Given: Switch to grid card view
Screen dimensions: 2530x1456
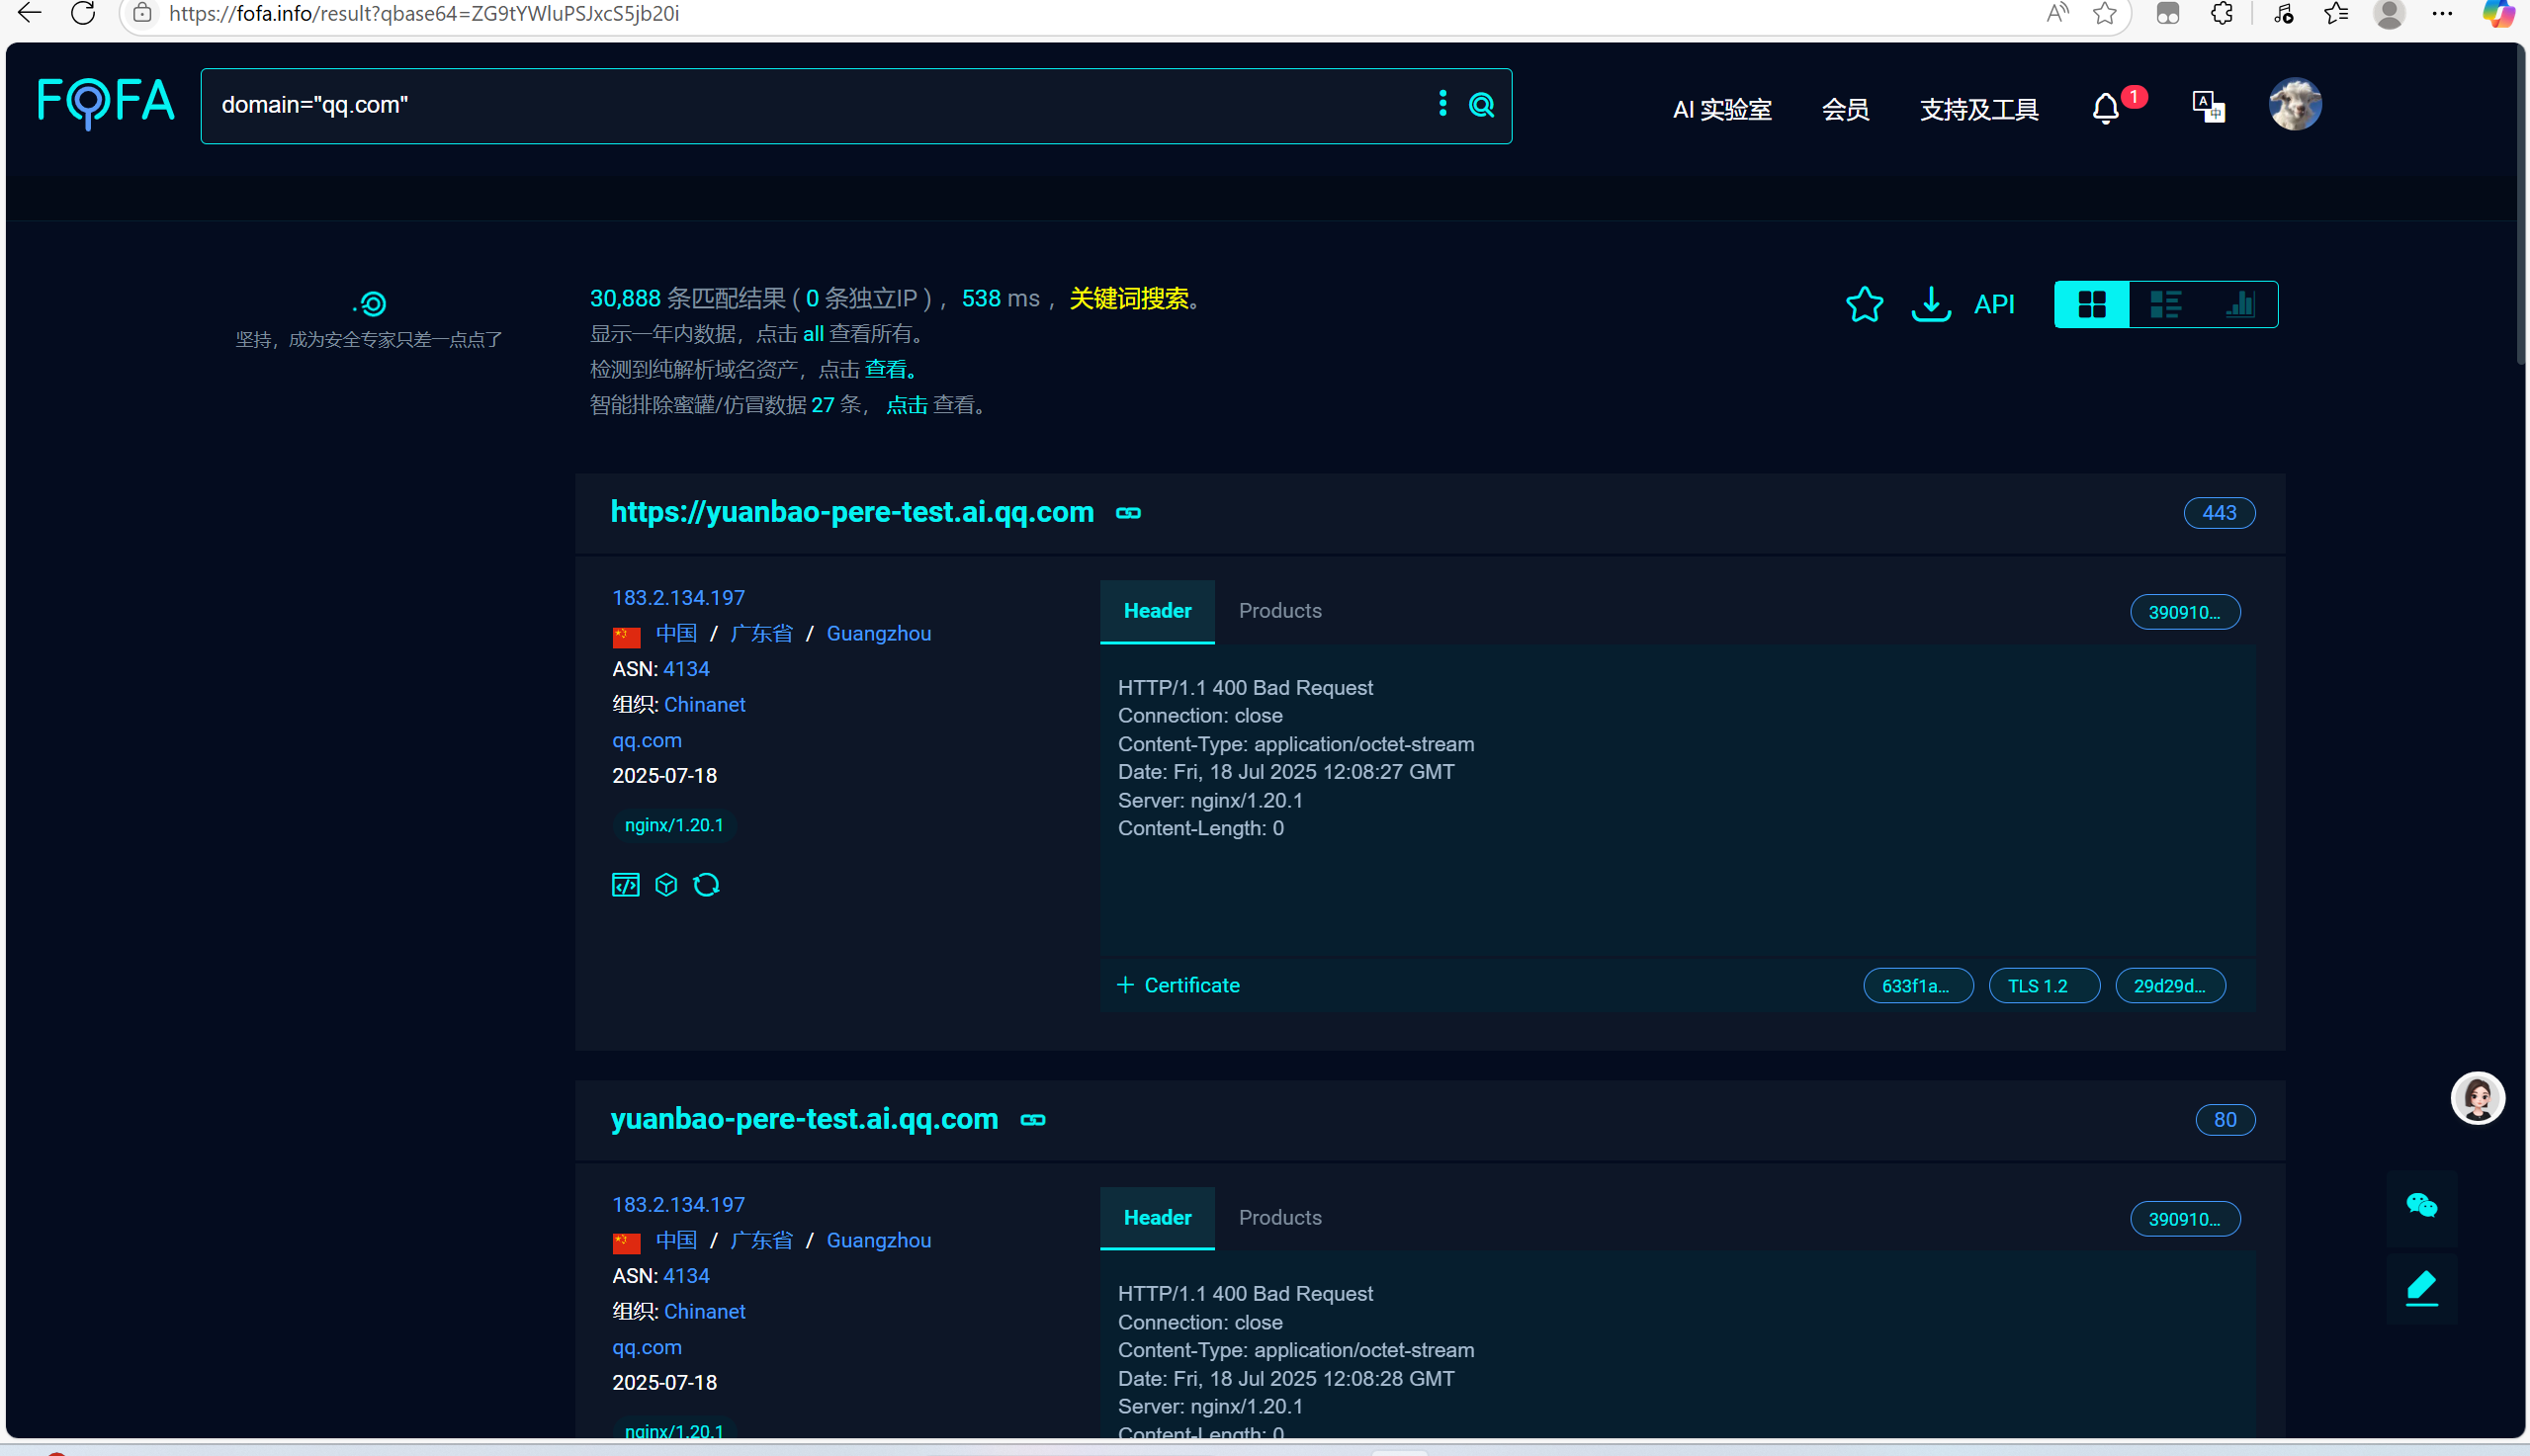Looking at the screenshot, I should [x=2091, y=304].
